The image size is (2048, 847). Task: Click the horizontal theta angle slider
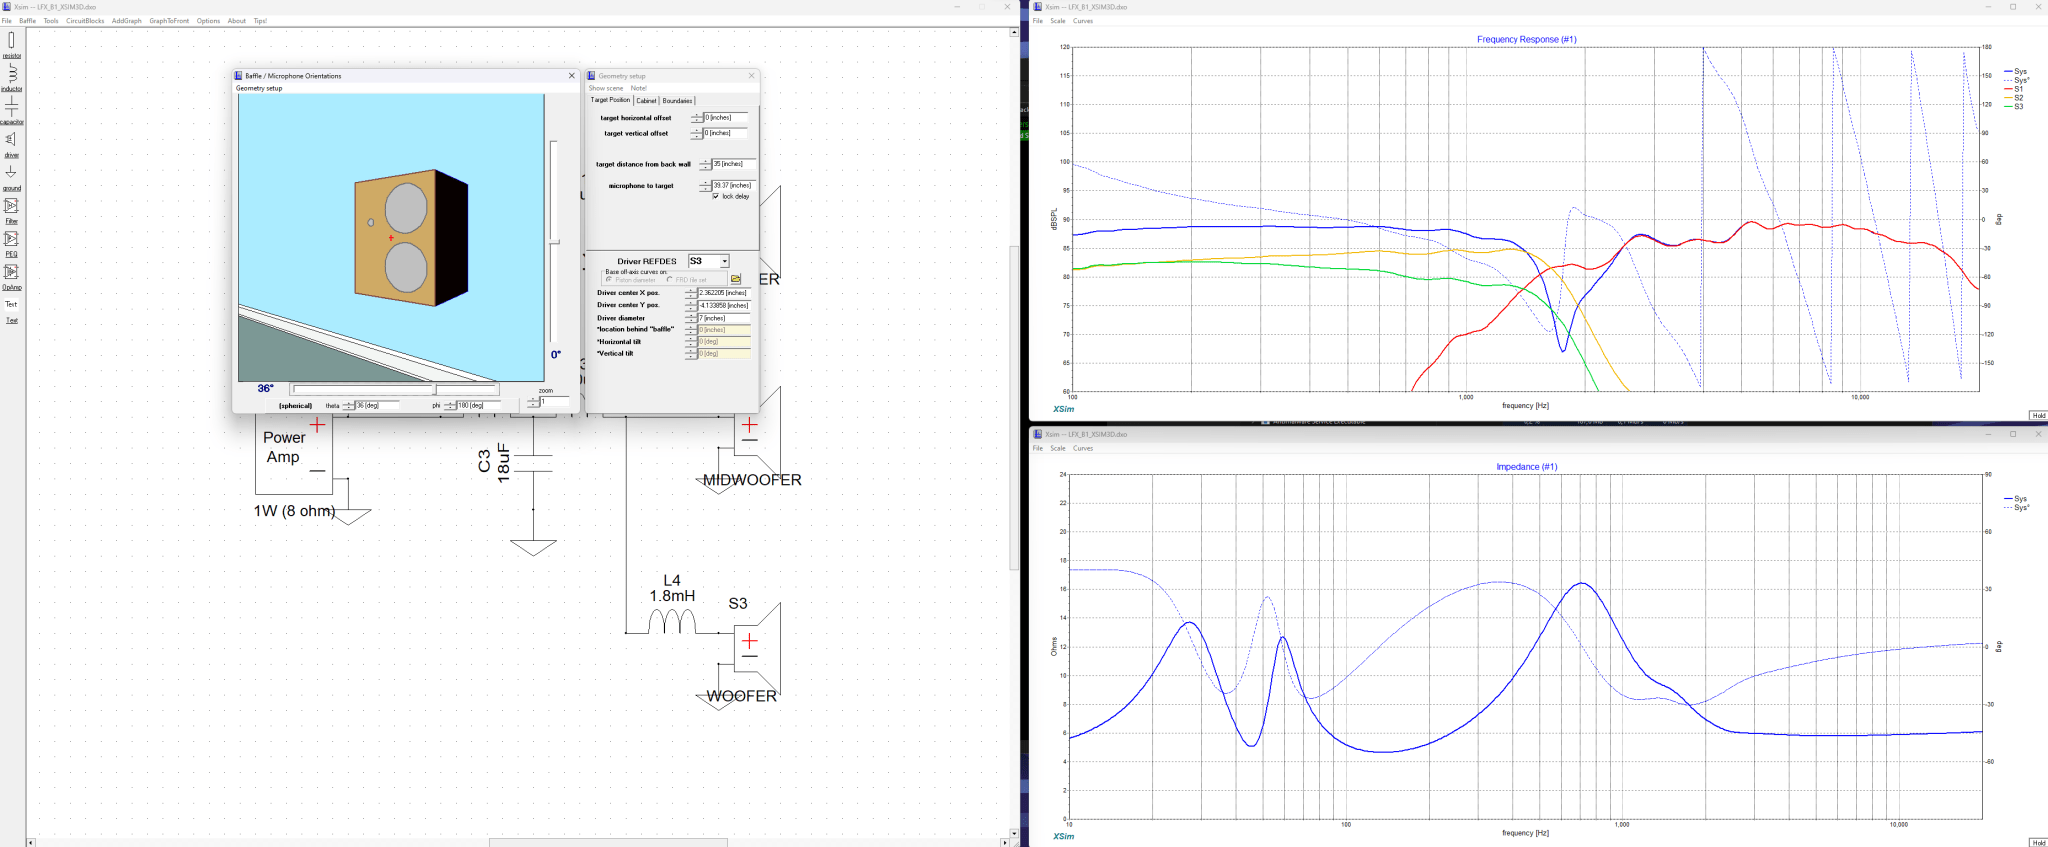pos(394,389)
